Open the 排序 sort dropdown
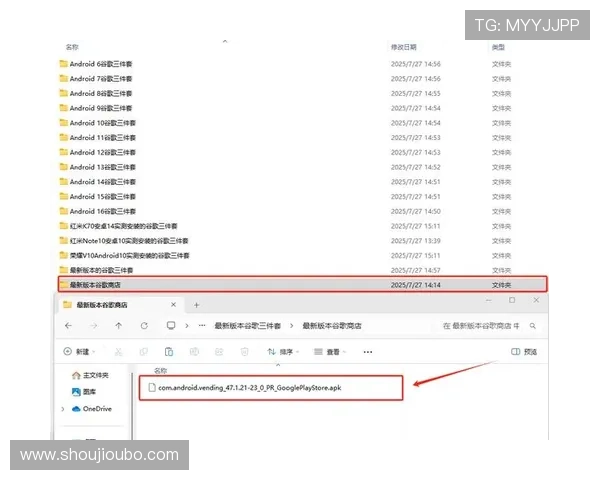 (x=283, y=352)
